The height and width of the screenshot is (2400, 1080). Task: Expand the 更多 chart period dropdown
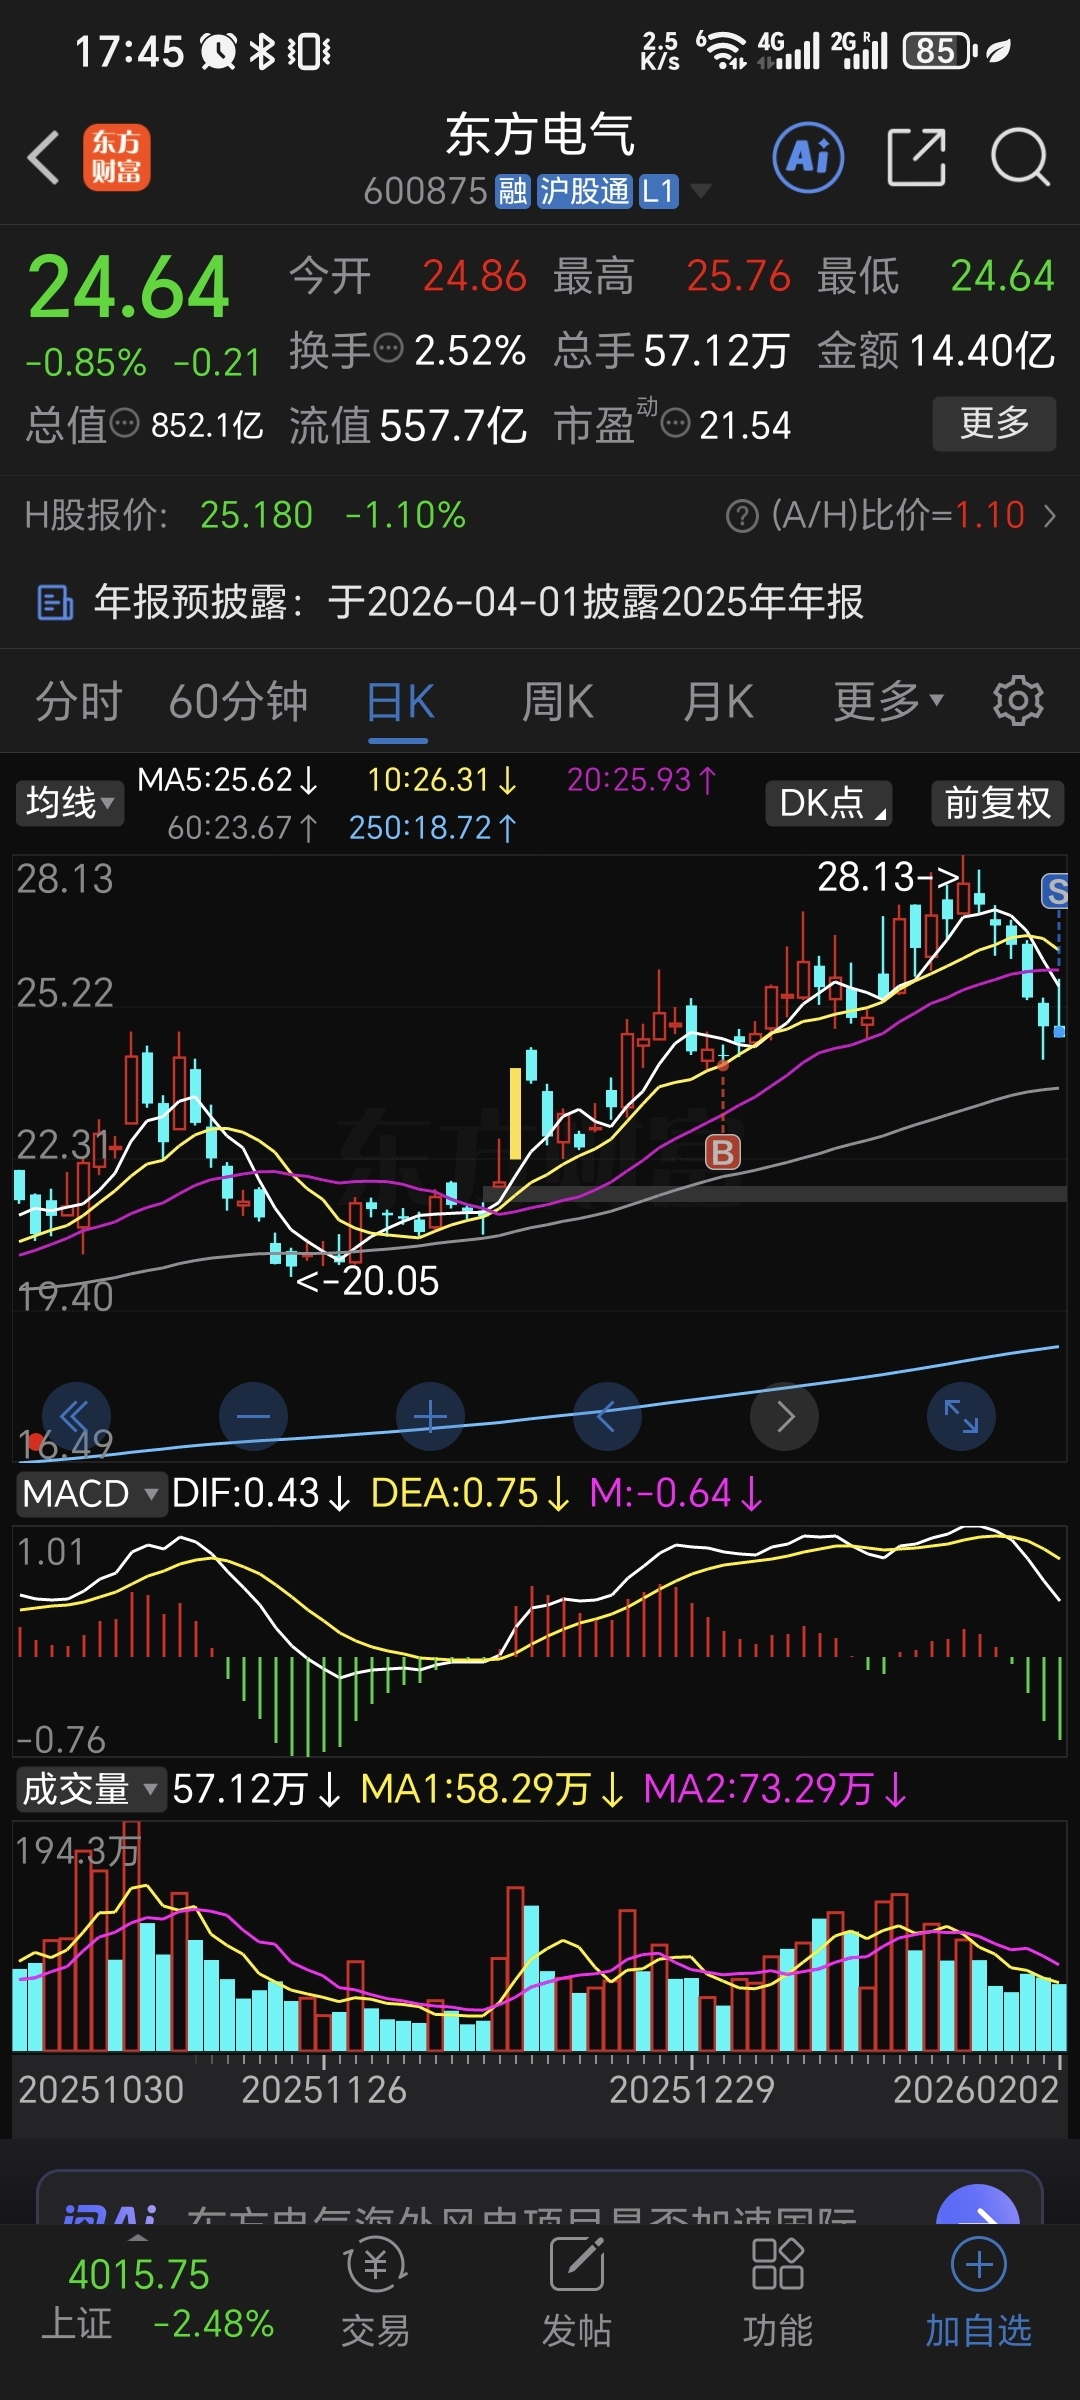click(x=888, y=700)
